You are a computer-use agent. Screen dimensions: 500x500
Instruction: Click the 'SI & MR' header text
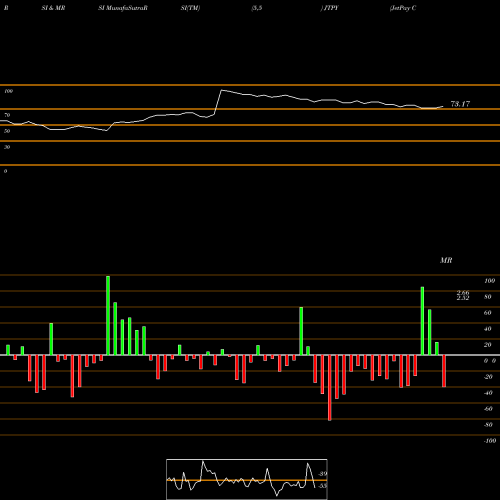53,8
